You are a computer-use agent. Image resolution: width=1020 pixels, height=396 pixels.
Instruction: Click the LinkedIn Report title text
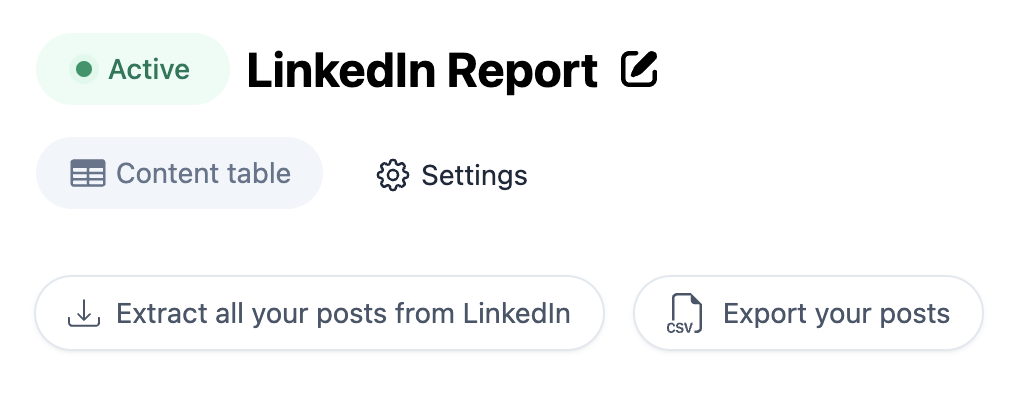click(422, 70)
